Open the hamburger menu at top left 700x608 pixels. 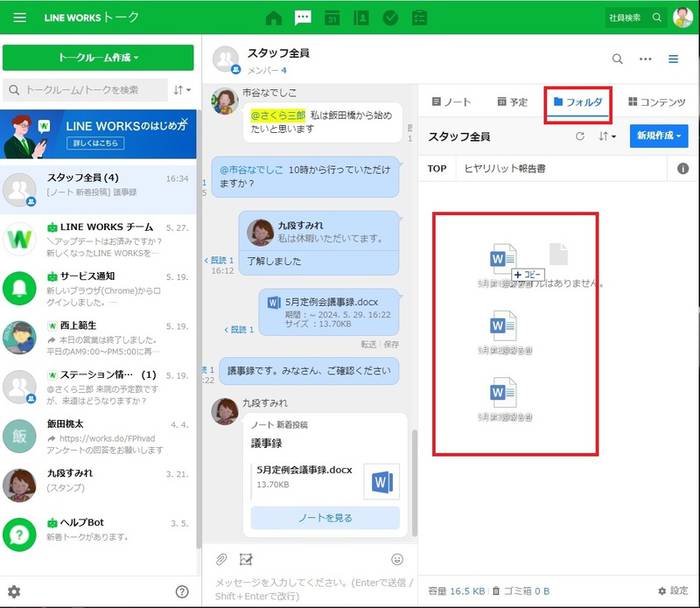(x=19, y=17)
